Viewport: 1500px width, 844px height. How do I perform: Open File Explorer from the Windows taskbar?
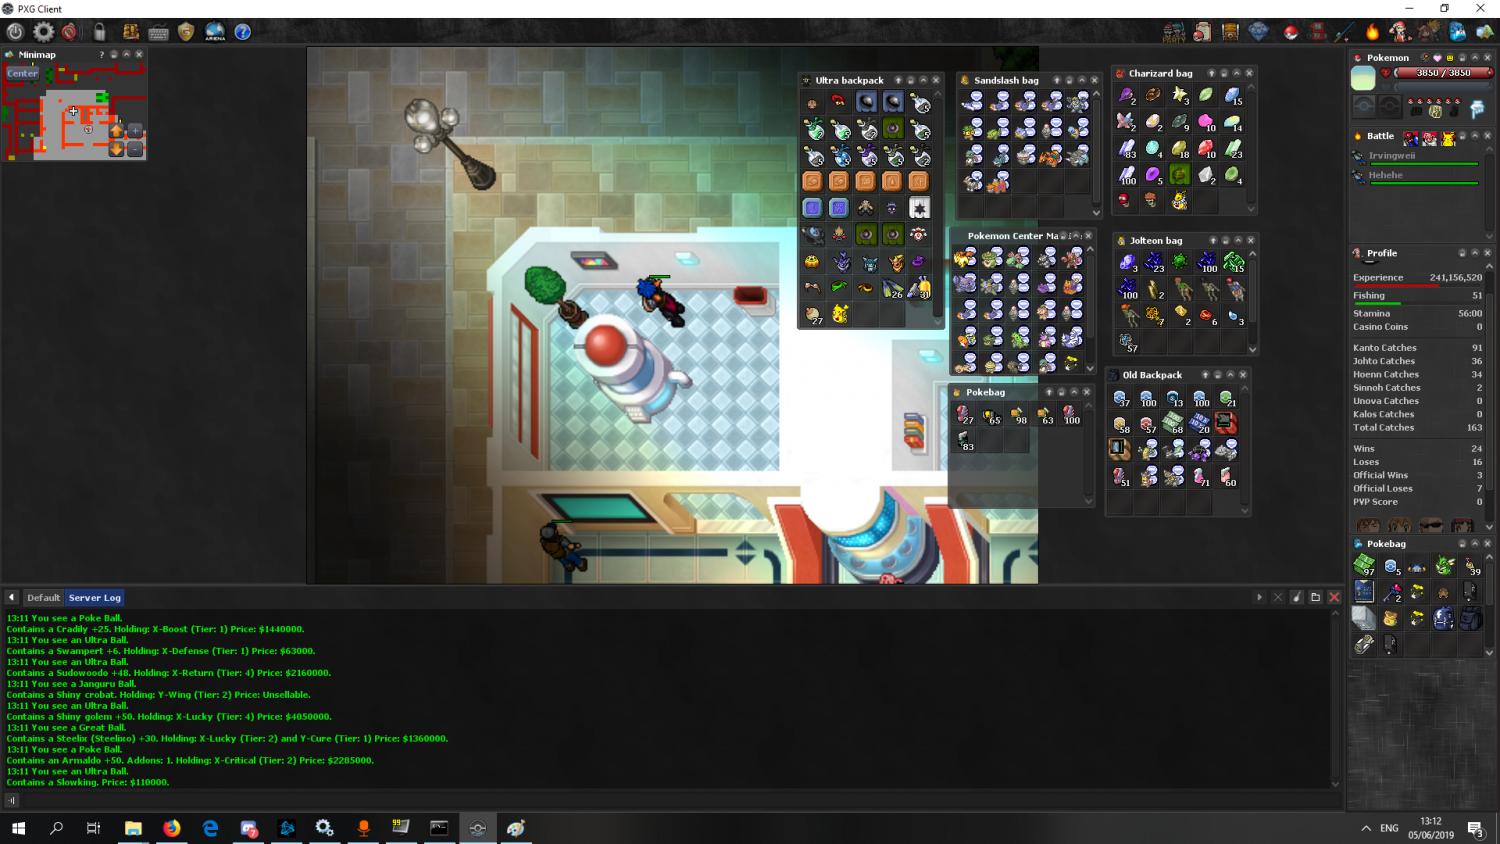pos(133,828)
